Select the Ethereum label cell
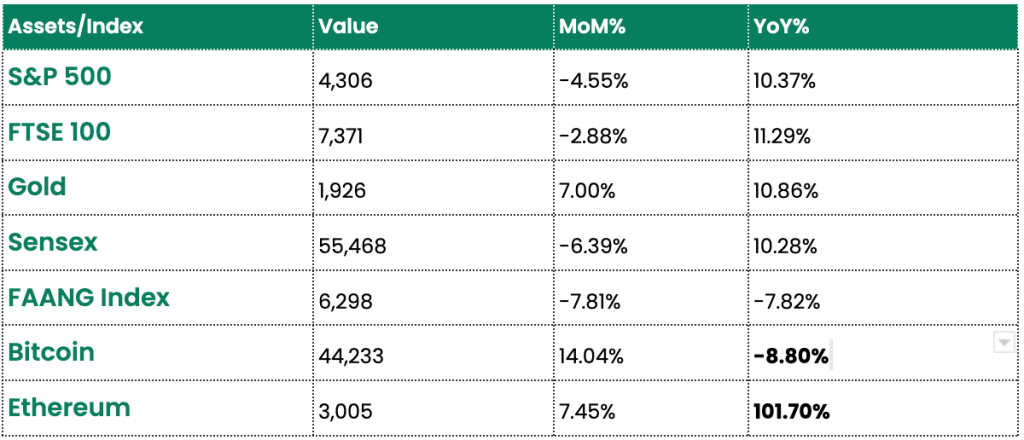 click(x=159, y=408)
